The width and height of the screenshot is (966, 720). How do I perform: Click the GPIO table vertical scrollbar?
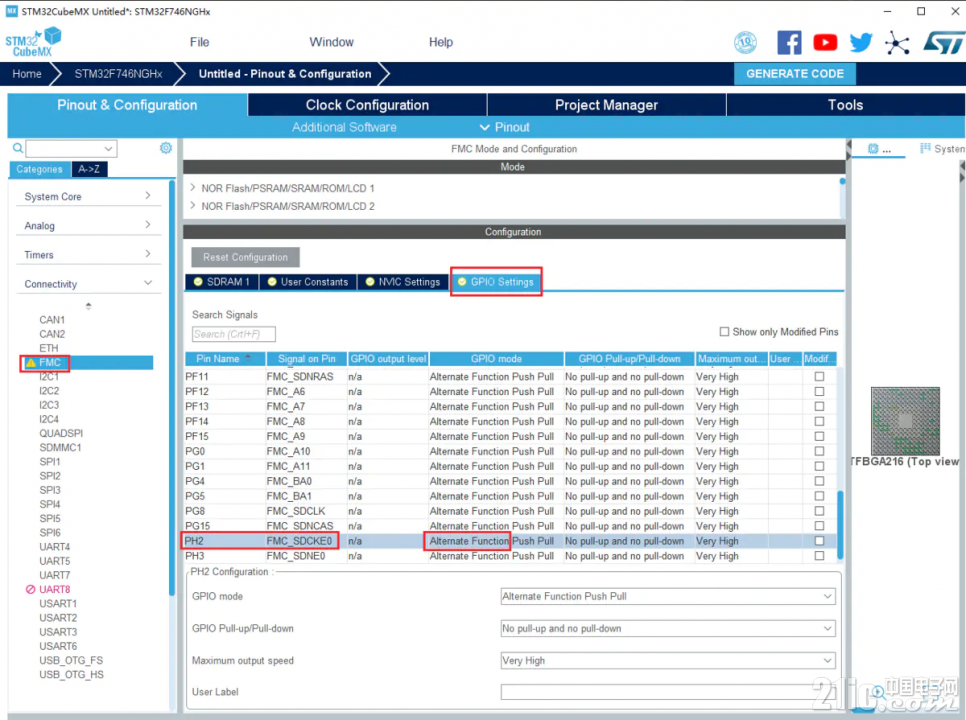840,525
